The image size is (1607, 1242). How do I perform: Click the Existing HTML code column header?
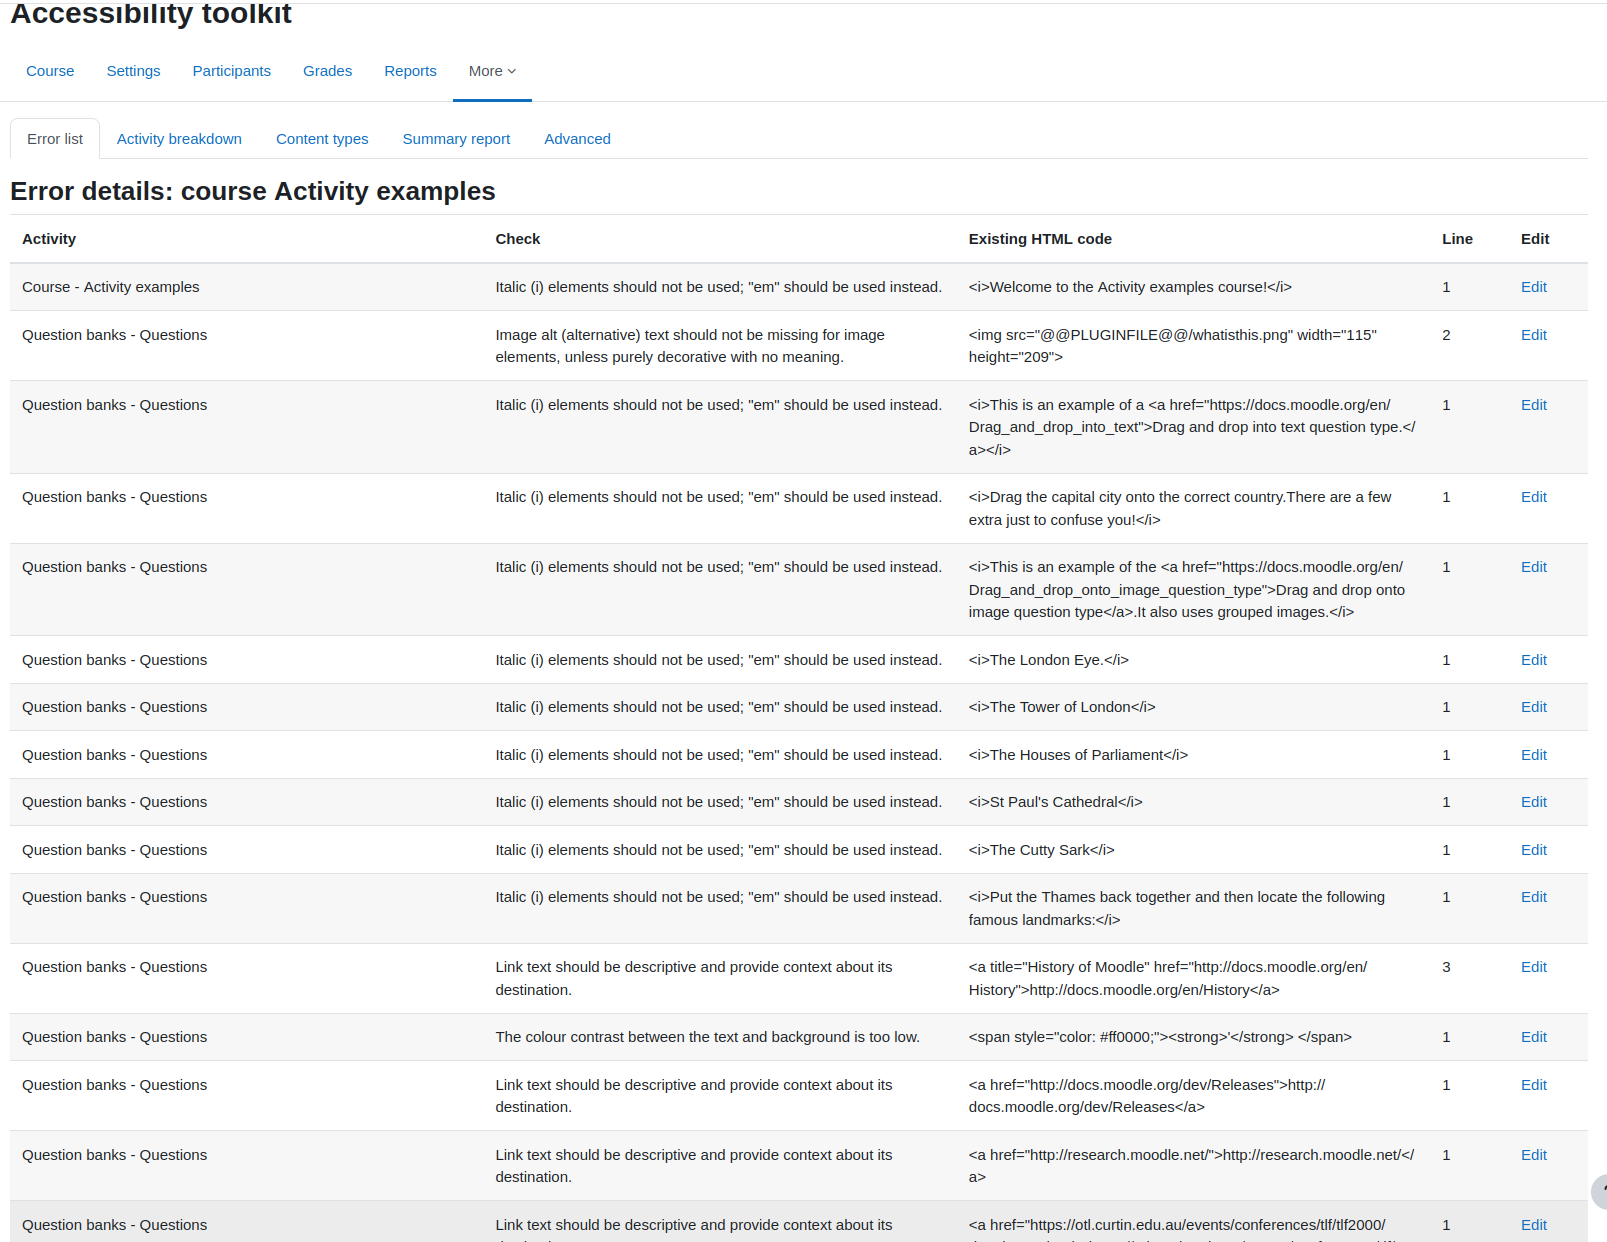[1040, 239]
